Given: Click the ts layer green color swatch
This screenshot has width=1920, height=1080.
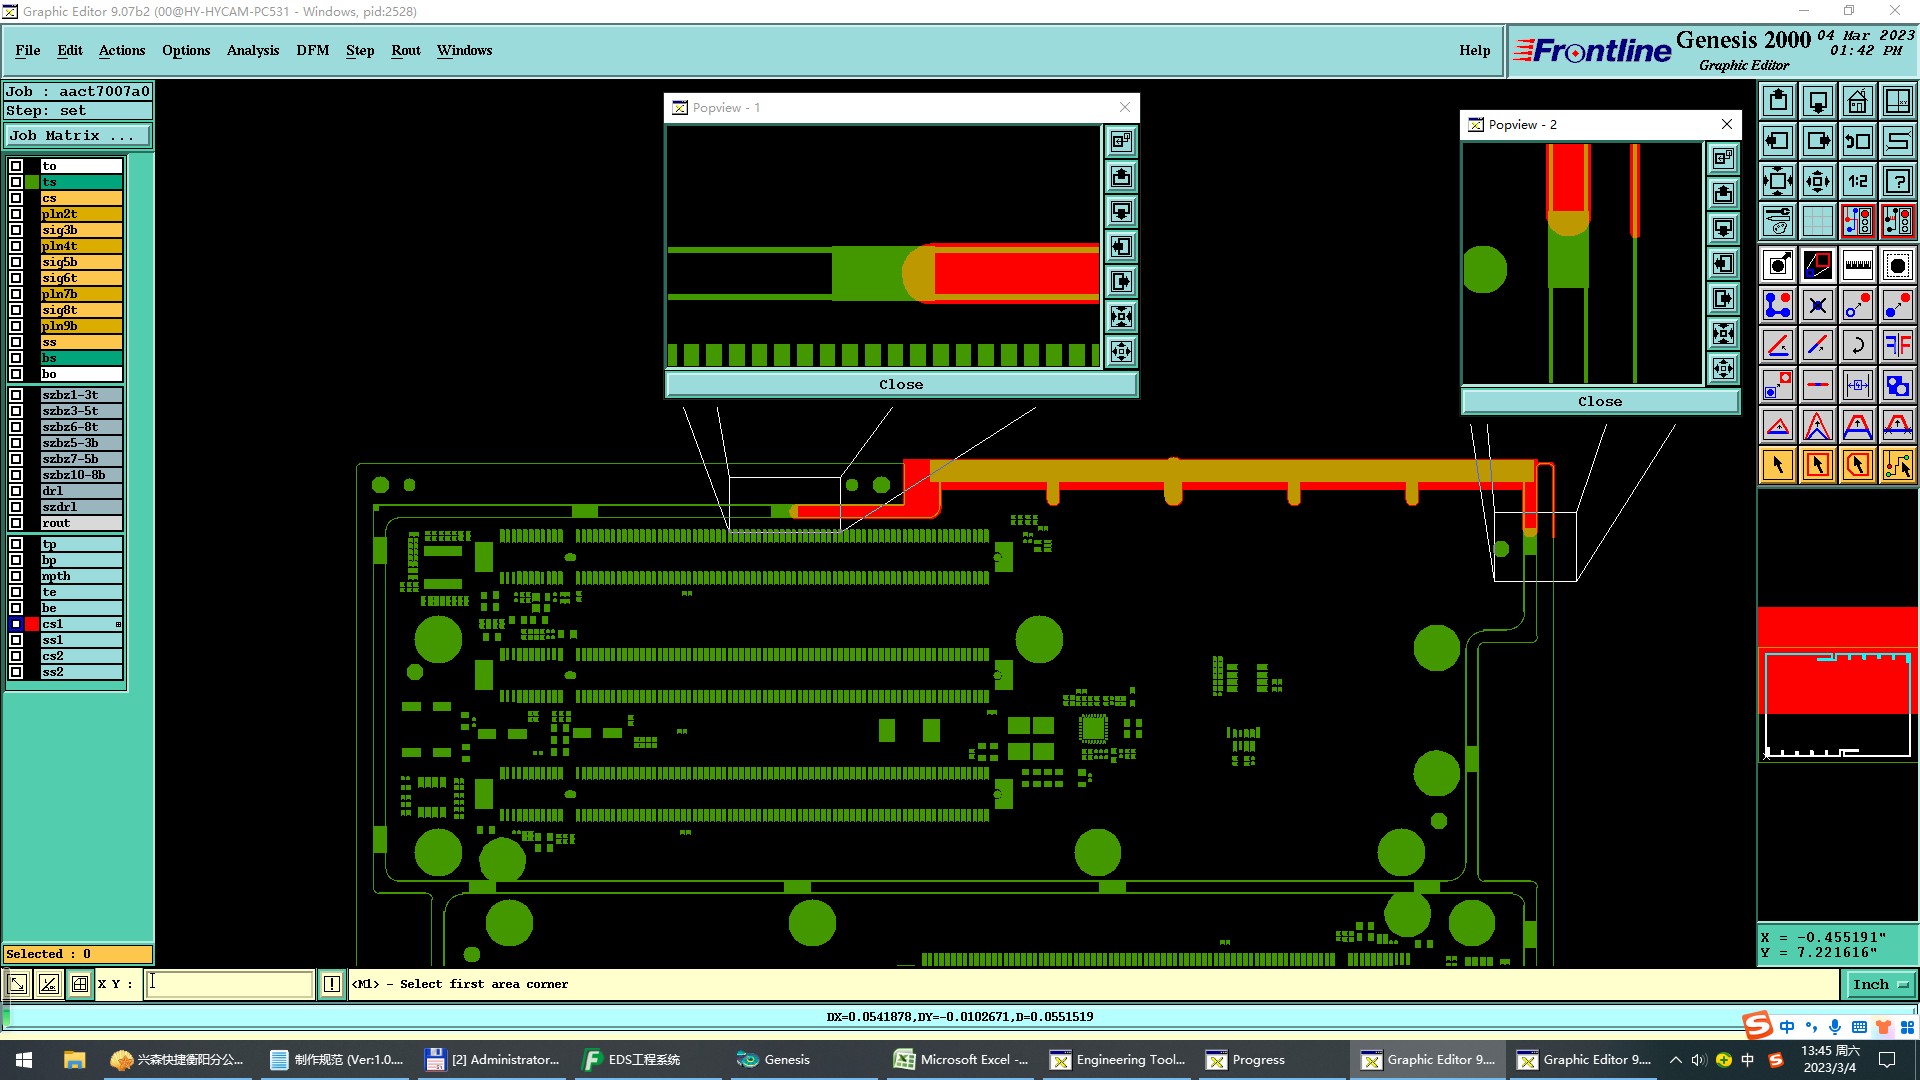Looking at the screenshot, I should click(32, 182).
